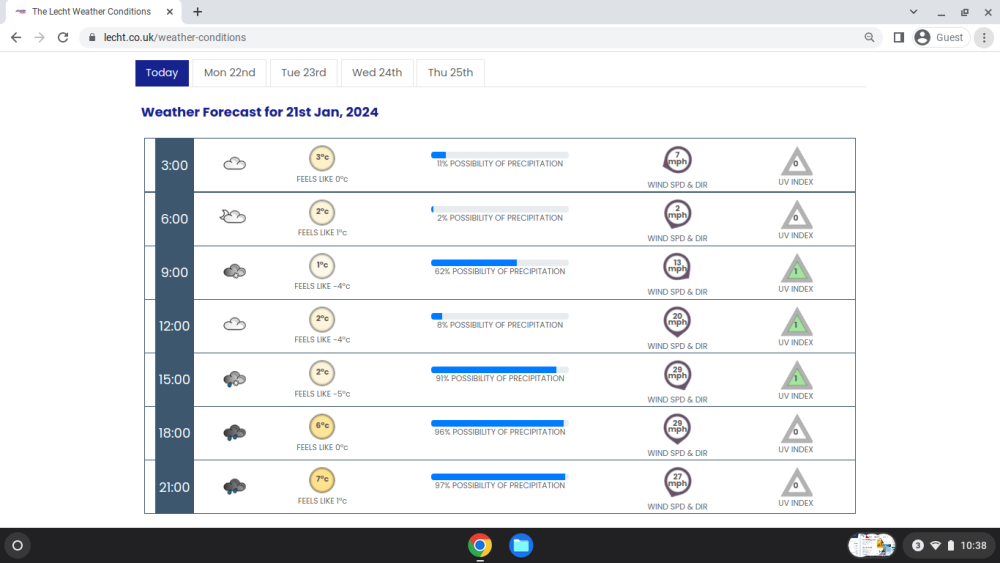Viewport: 1000px width, 563px height.
Task: Expand the tab search dropdown
Action: coord(913,11)
